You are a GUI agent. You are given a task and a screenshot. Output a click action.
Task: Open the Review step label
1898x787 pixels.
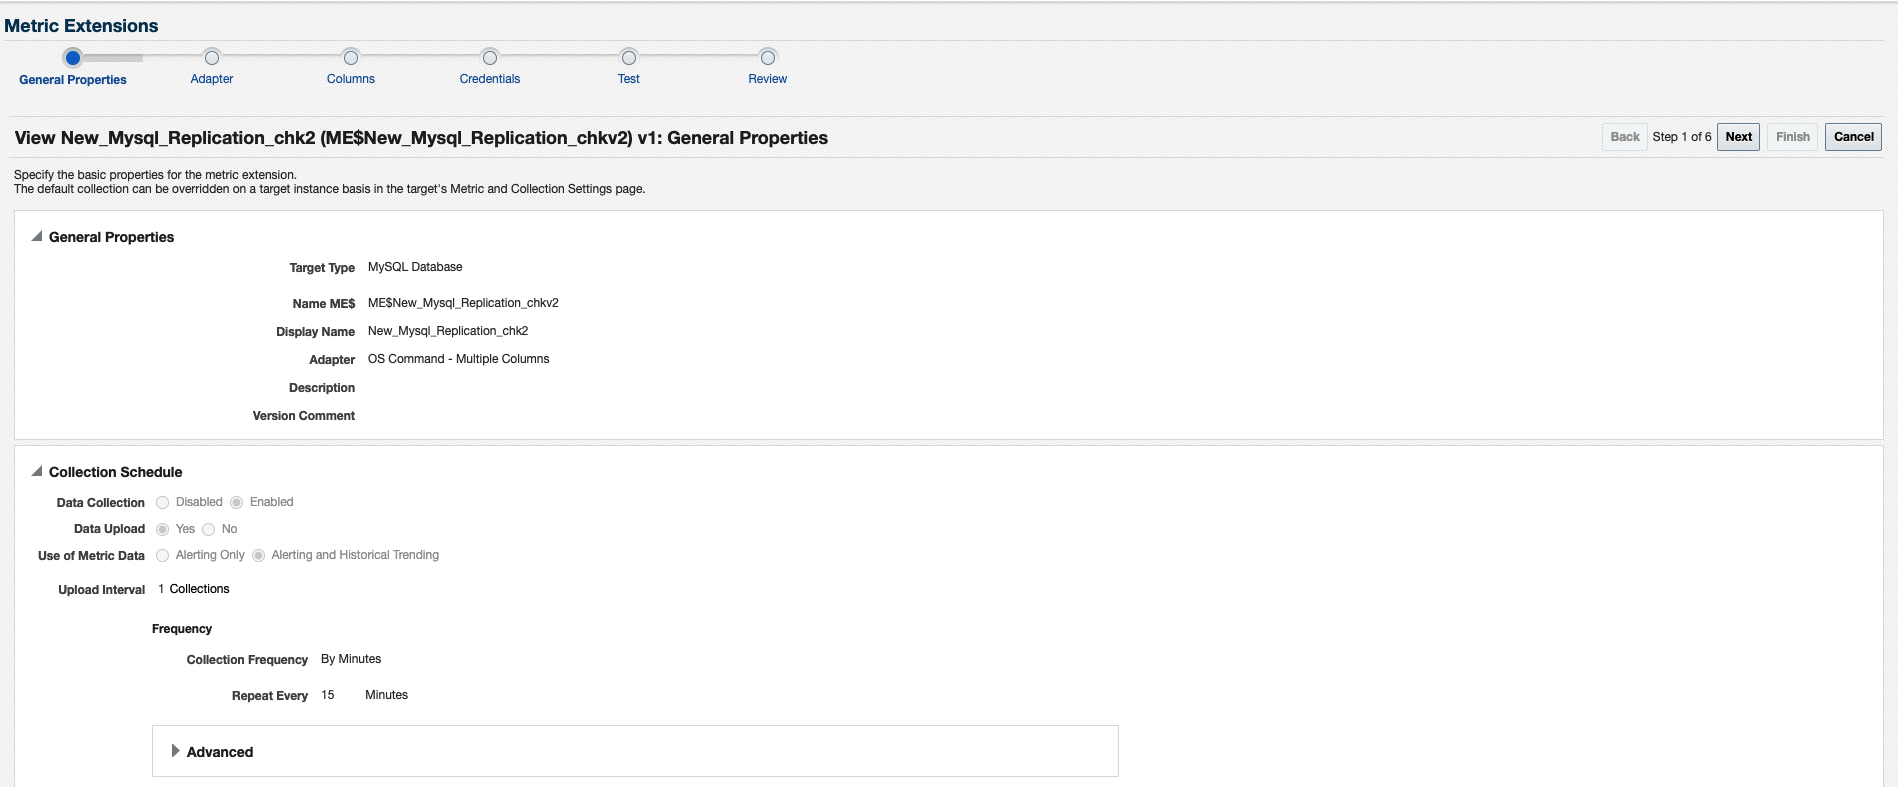(768, 79)
